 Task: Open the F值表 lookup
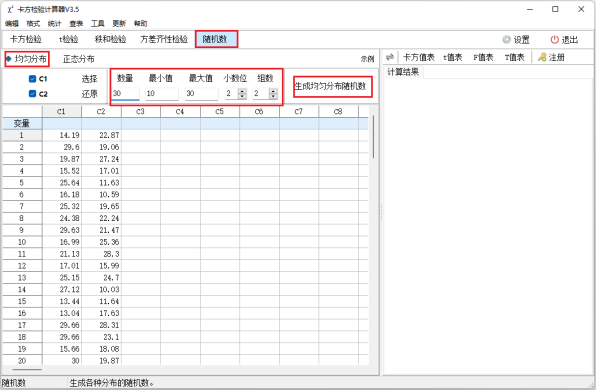coord(483,57)
